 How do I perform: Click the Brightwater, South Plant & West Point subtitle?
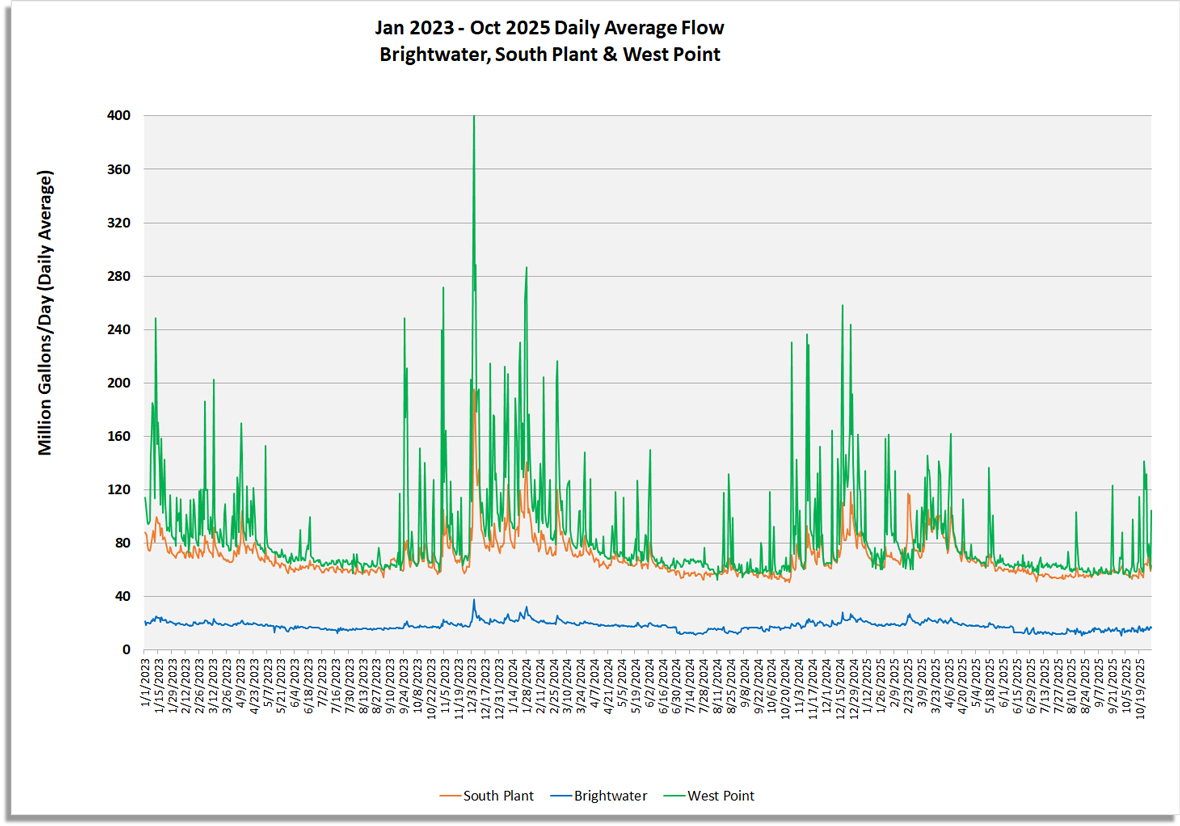(551, 55)
